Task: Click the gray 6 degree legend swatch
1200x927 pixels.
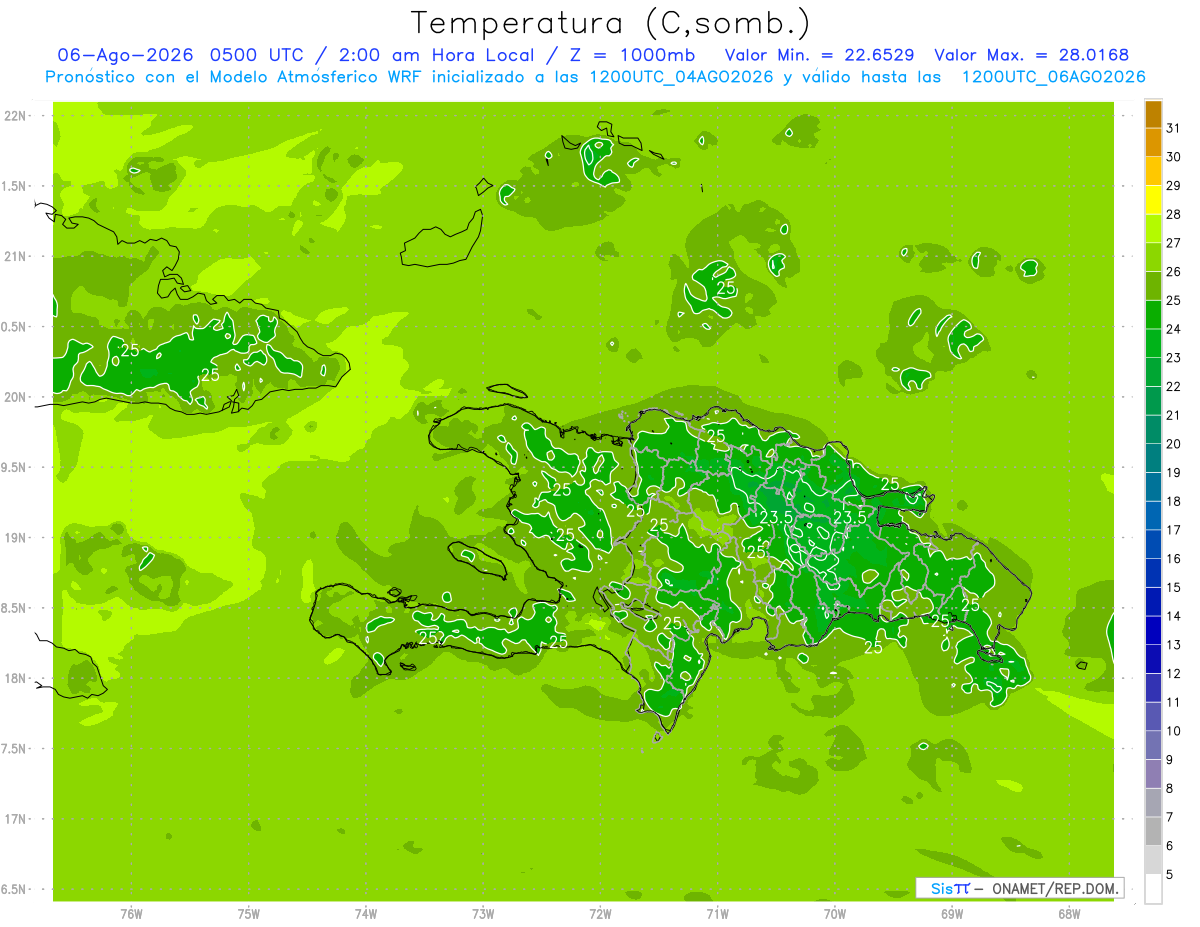Action: pyautogui.click(x=1153, y=831)
